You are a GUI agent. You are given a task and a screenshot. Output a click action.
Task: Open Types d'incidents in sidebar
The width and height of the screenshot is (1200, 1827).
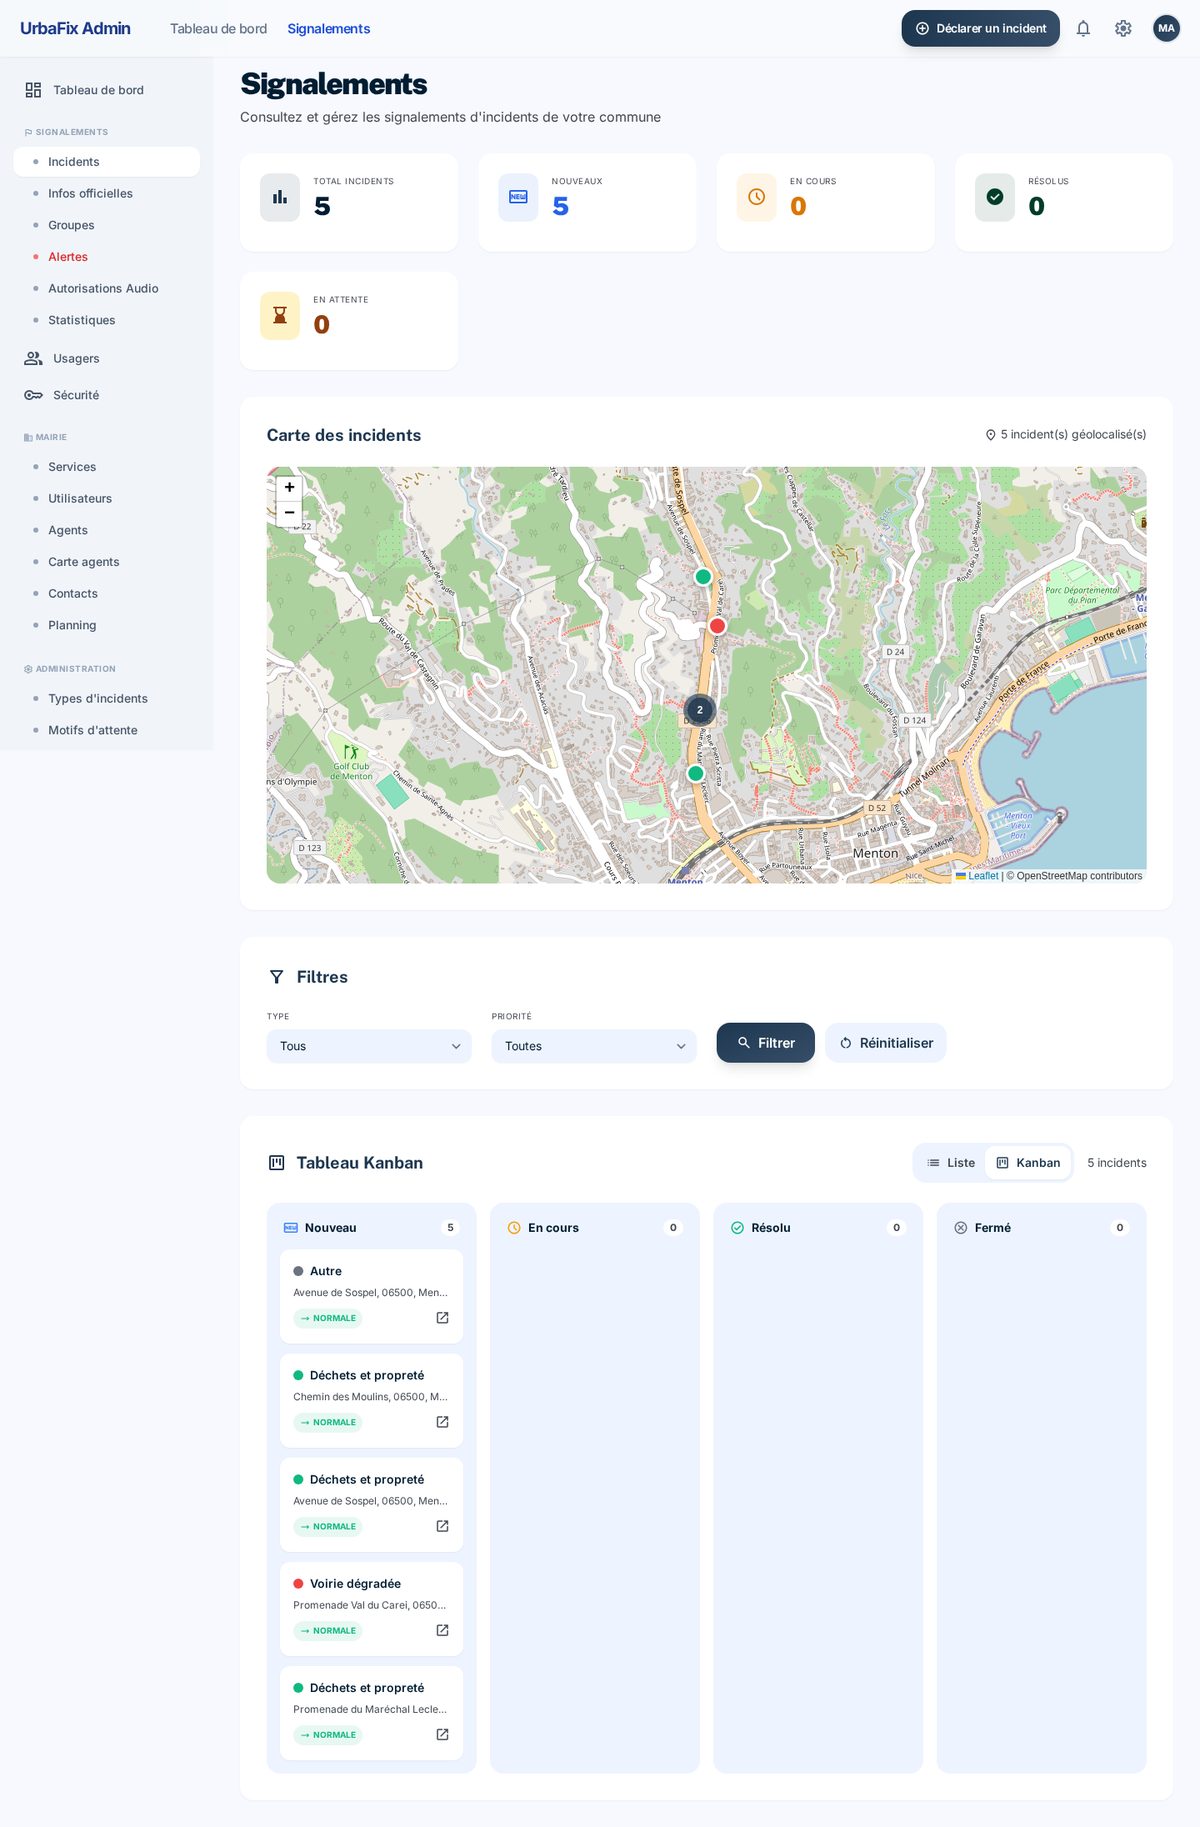(x=106, y=699)
